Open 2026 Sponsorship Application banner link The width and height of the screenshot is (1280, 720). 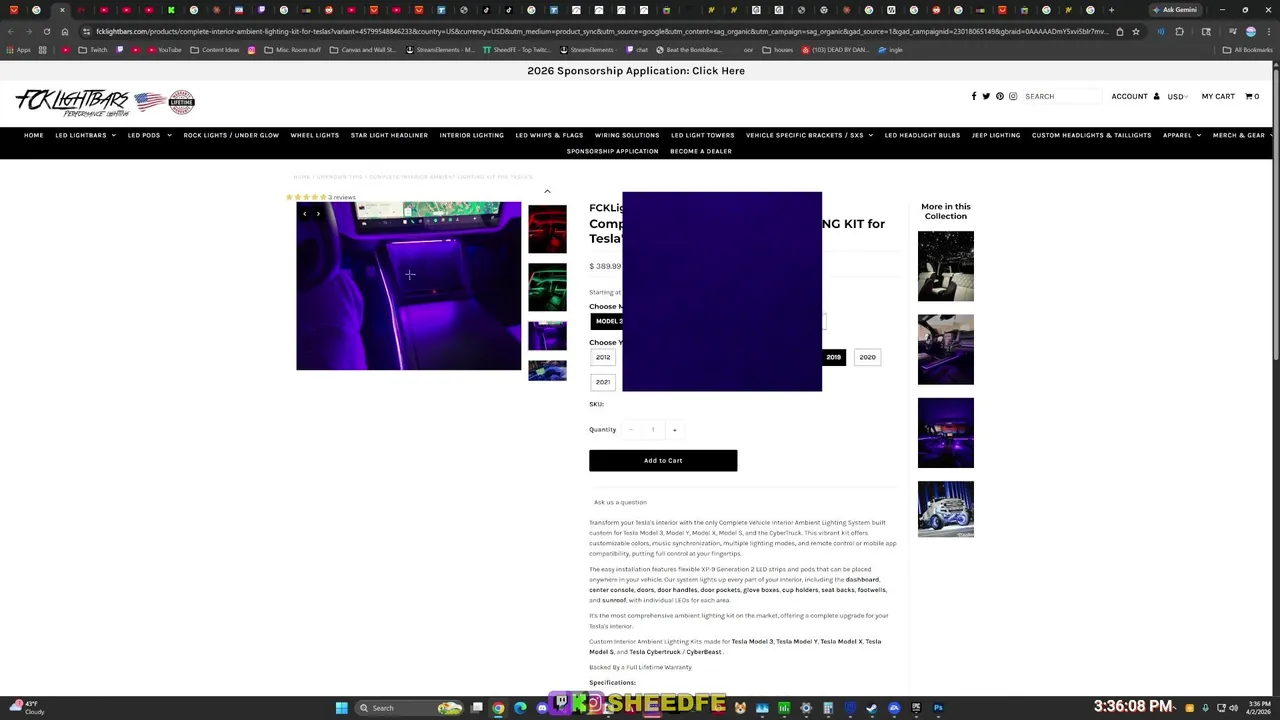636,71
